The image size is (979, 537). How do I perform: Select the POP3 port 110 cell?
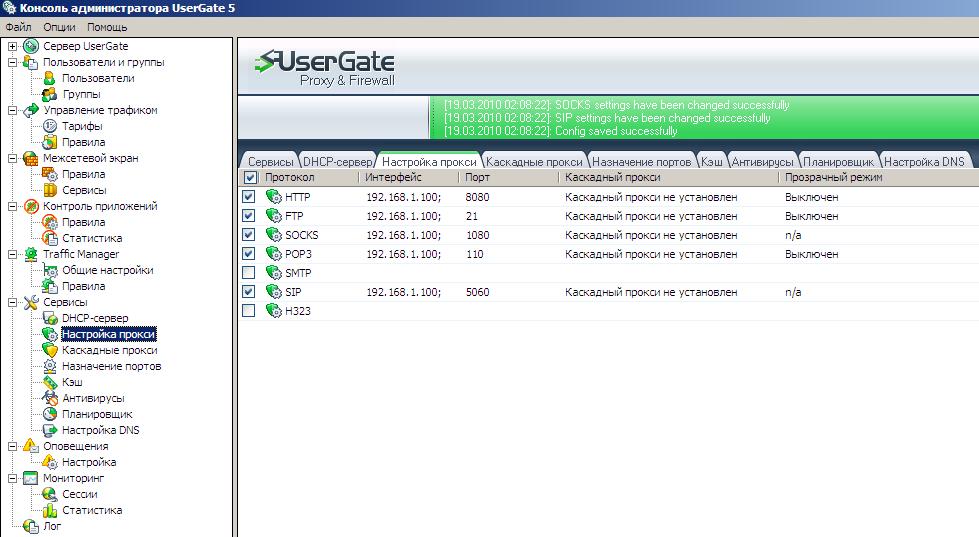[475, 254]
